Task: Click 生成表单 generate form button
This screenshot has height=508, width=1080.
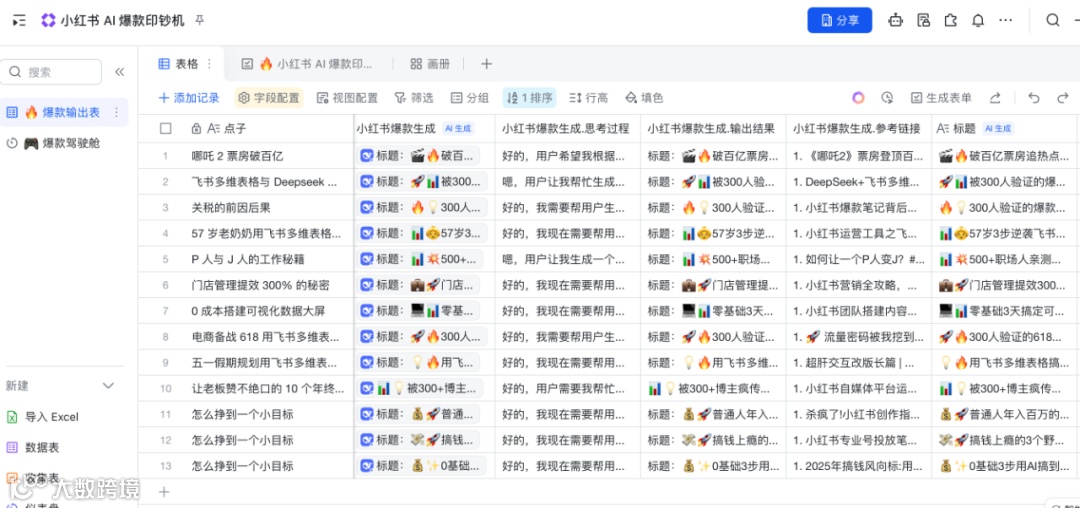Action: click(941, 98)
